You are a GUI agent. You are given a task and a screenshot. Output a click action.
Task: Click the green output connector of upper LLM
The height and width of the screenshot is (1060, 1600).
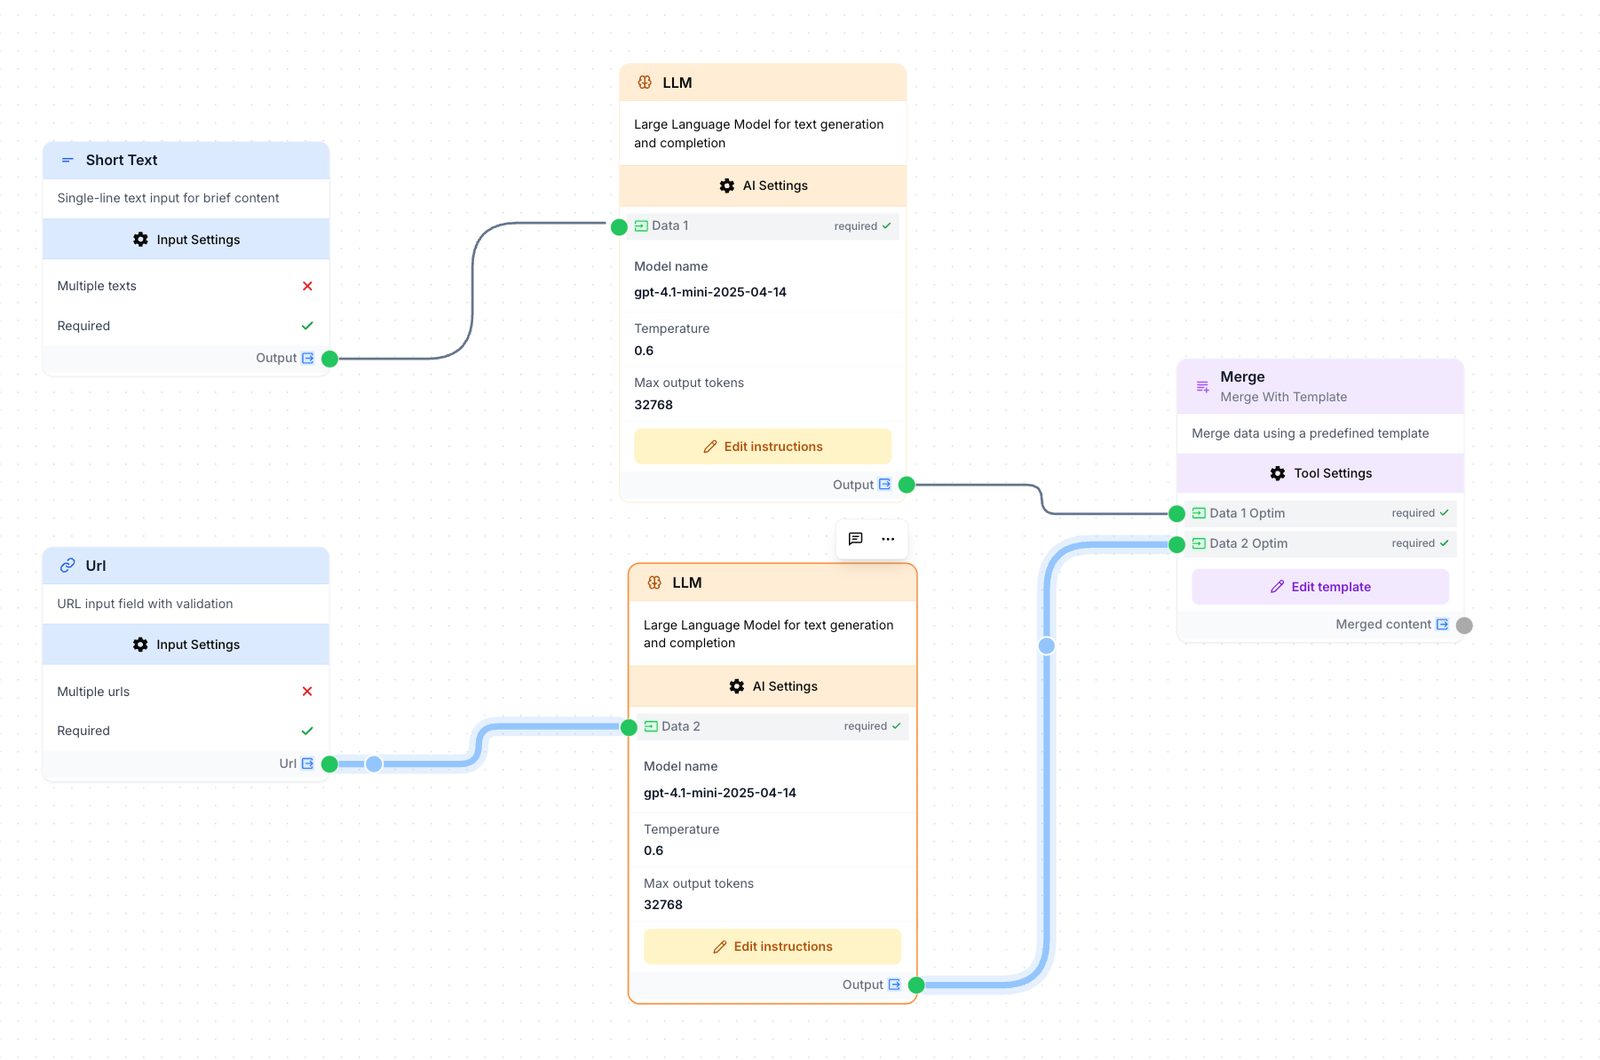pos(907,485)
